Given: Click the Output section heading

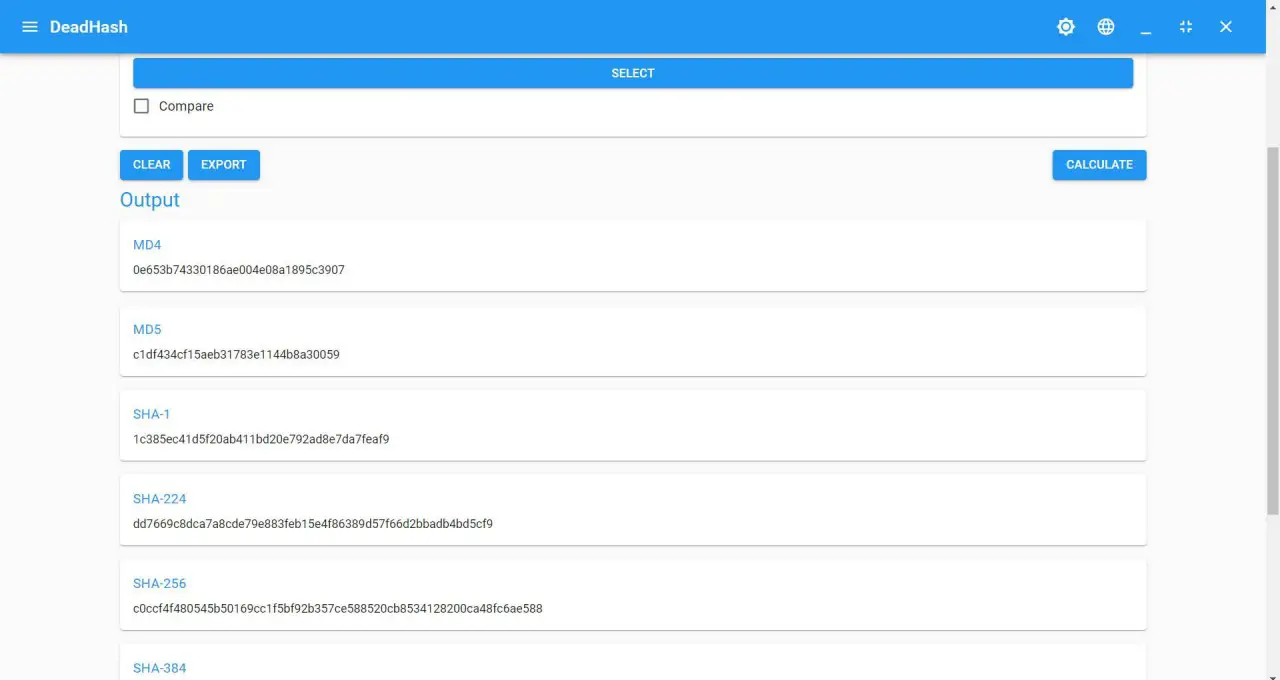Looking at the screenshot, I should (x=149, y=200).
